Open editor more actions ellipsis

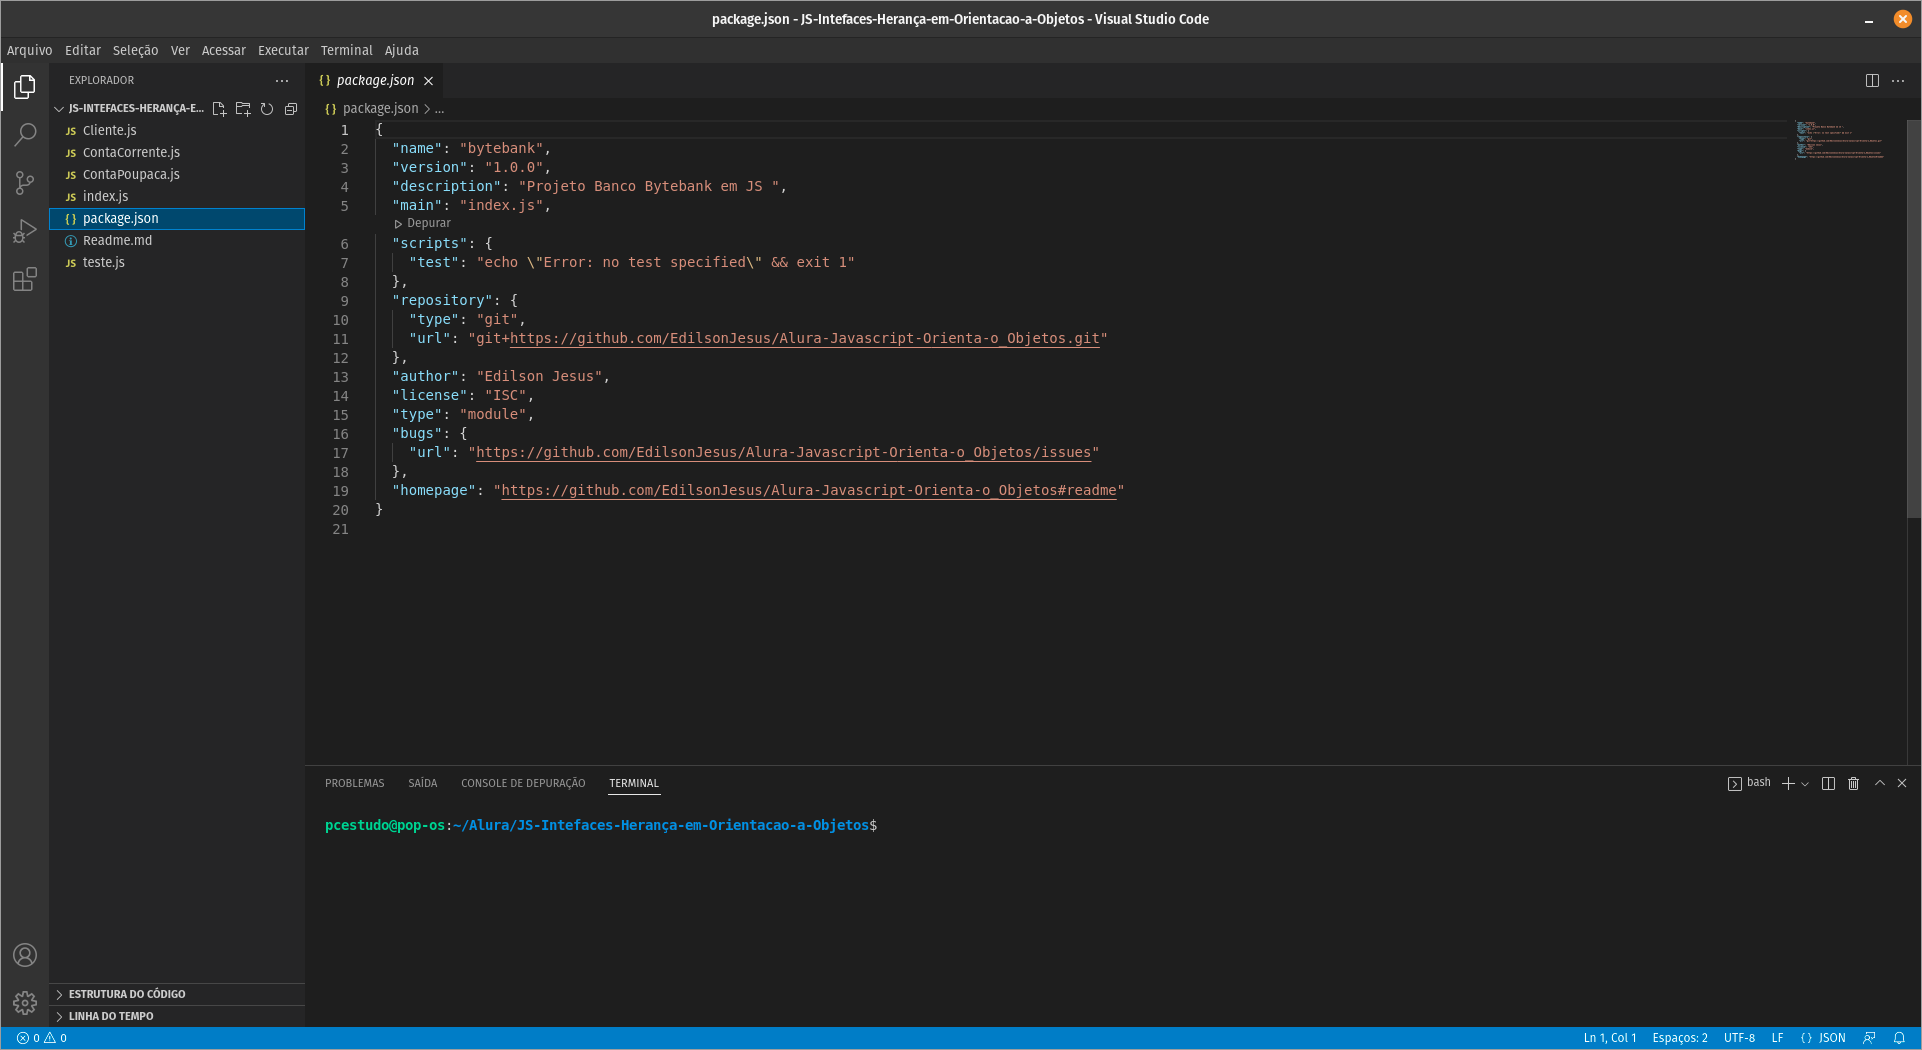tap(1898, 81)
